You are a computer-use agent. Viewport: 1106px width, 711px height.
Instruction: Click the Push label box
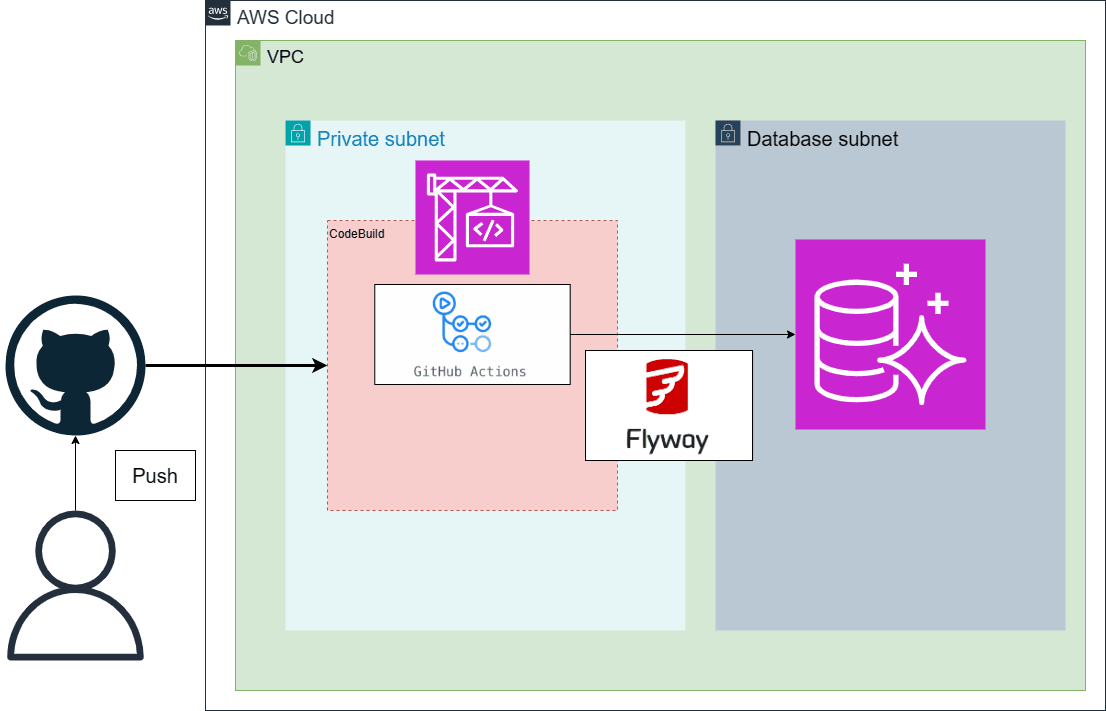pyautogui.click(x=155, y=475)
